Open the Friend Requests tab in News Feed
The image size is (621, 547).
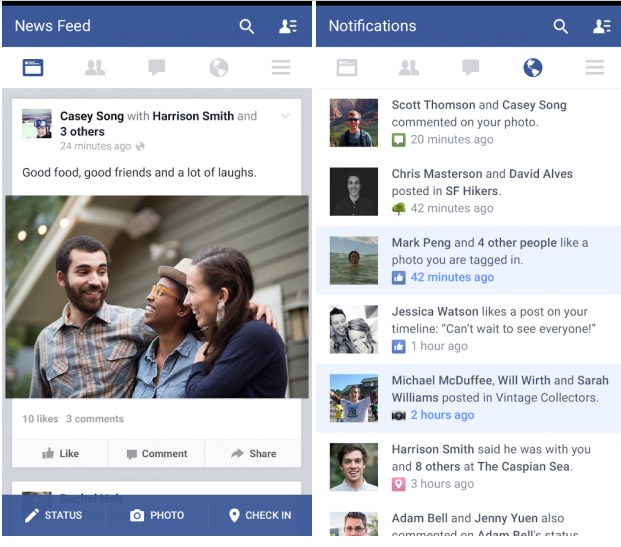coord(95,68)
